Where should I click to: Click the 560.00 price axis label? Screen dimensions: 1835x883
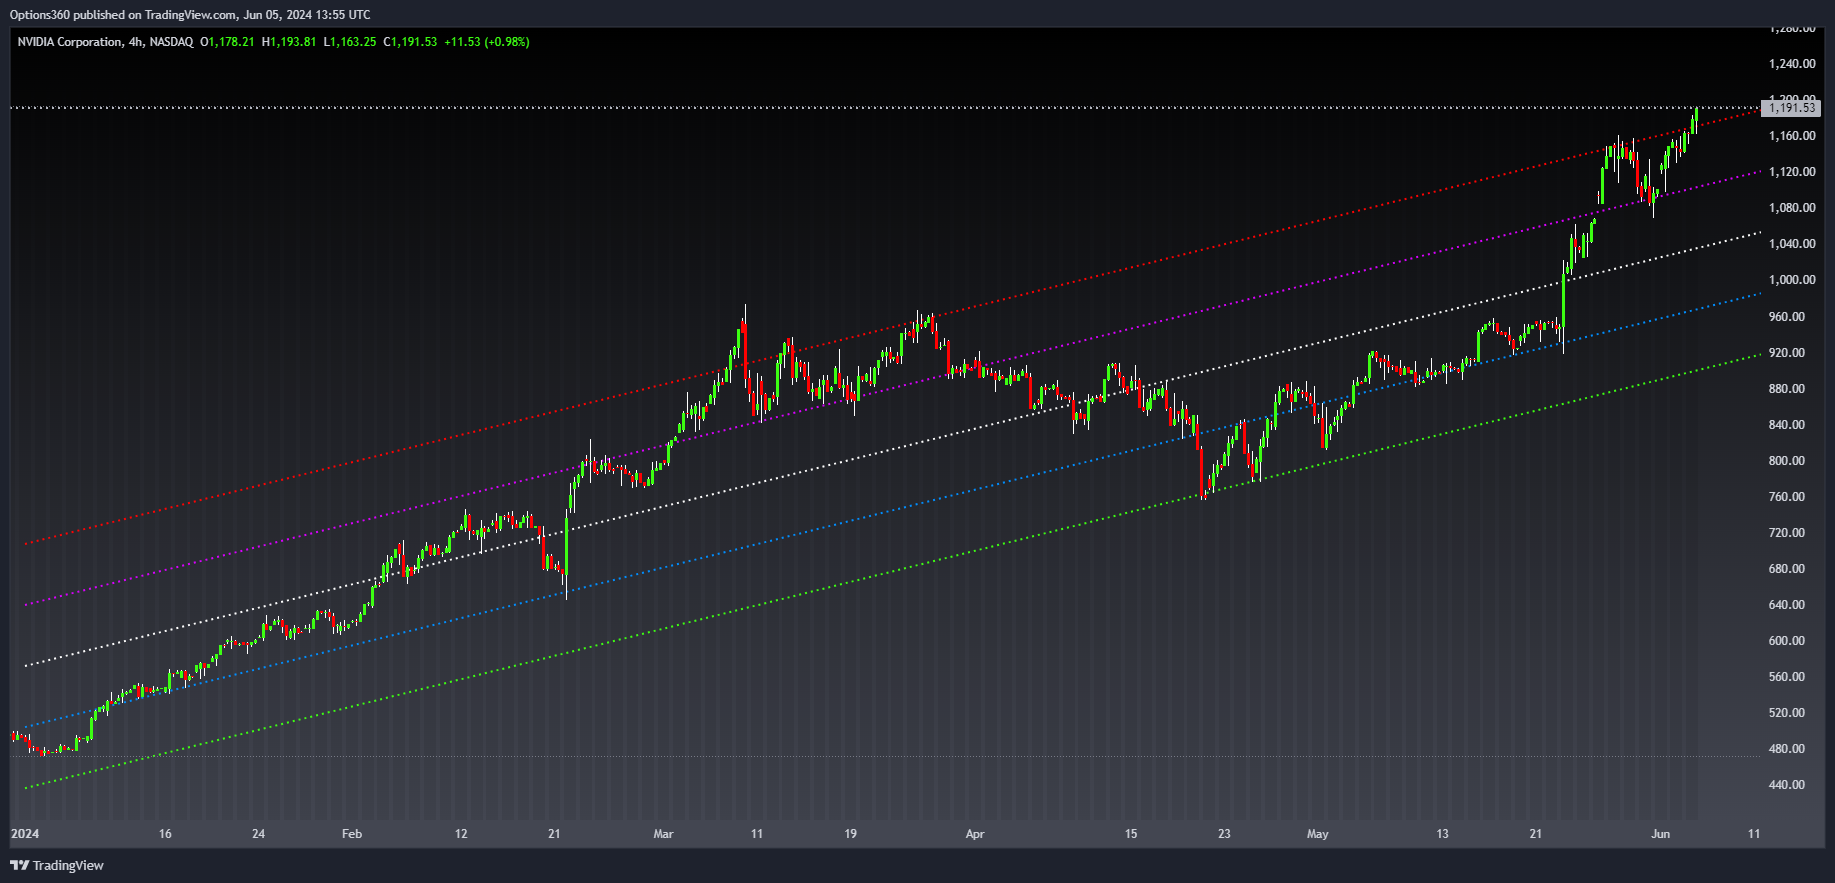1787,677
